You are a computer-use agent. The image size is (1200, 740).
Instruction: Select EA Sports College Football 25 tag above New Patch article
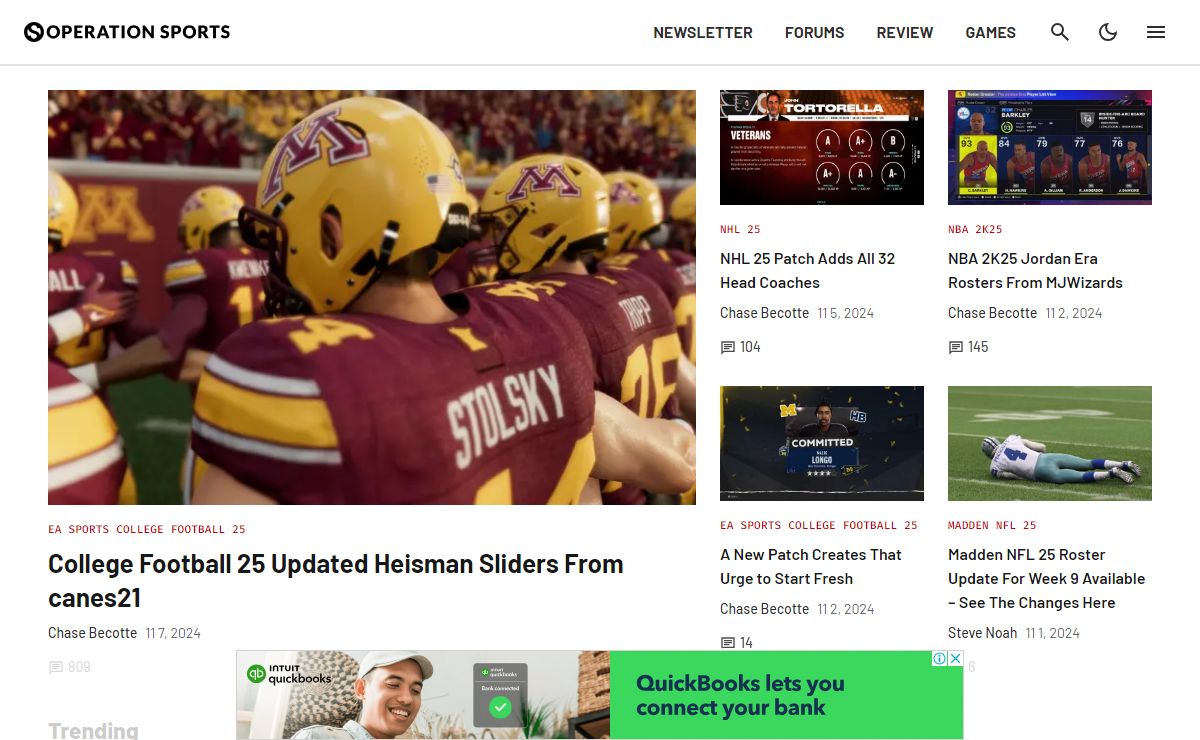pos(819,525)
